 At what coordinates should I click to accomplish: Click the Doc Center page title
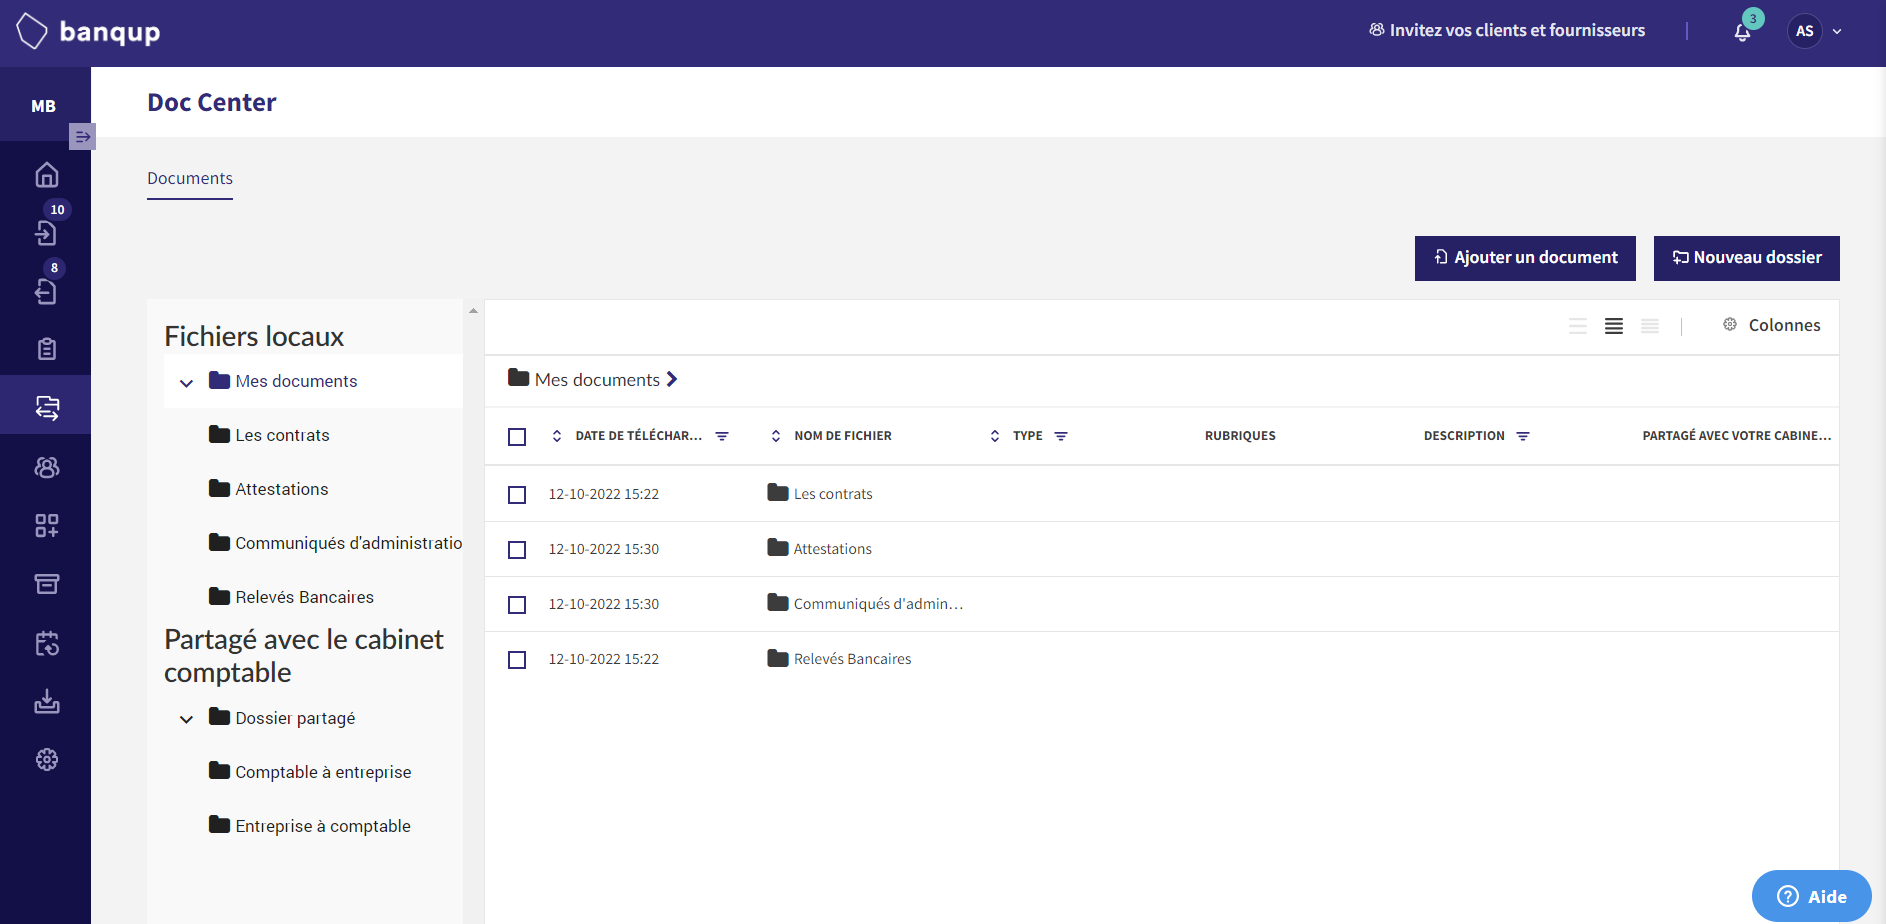(x=212, y=102)
